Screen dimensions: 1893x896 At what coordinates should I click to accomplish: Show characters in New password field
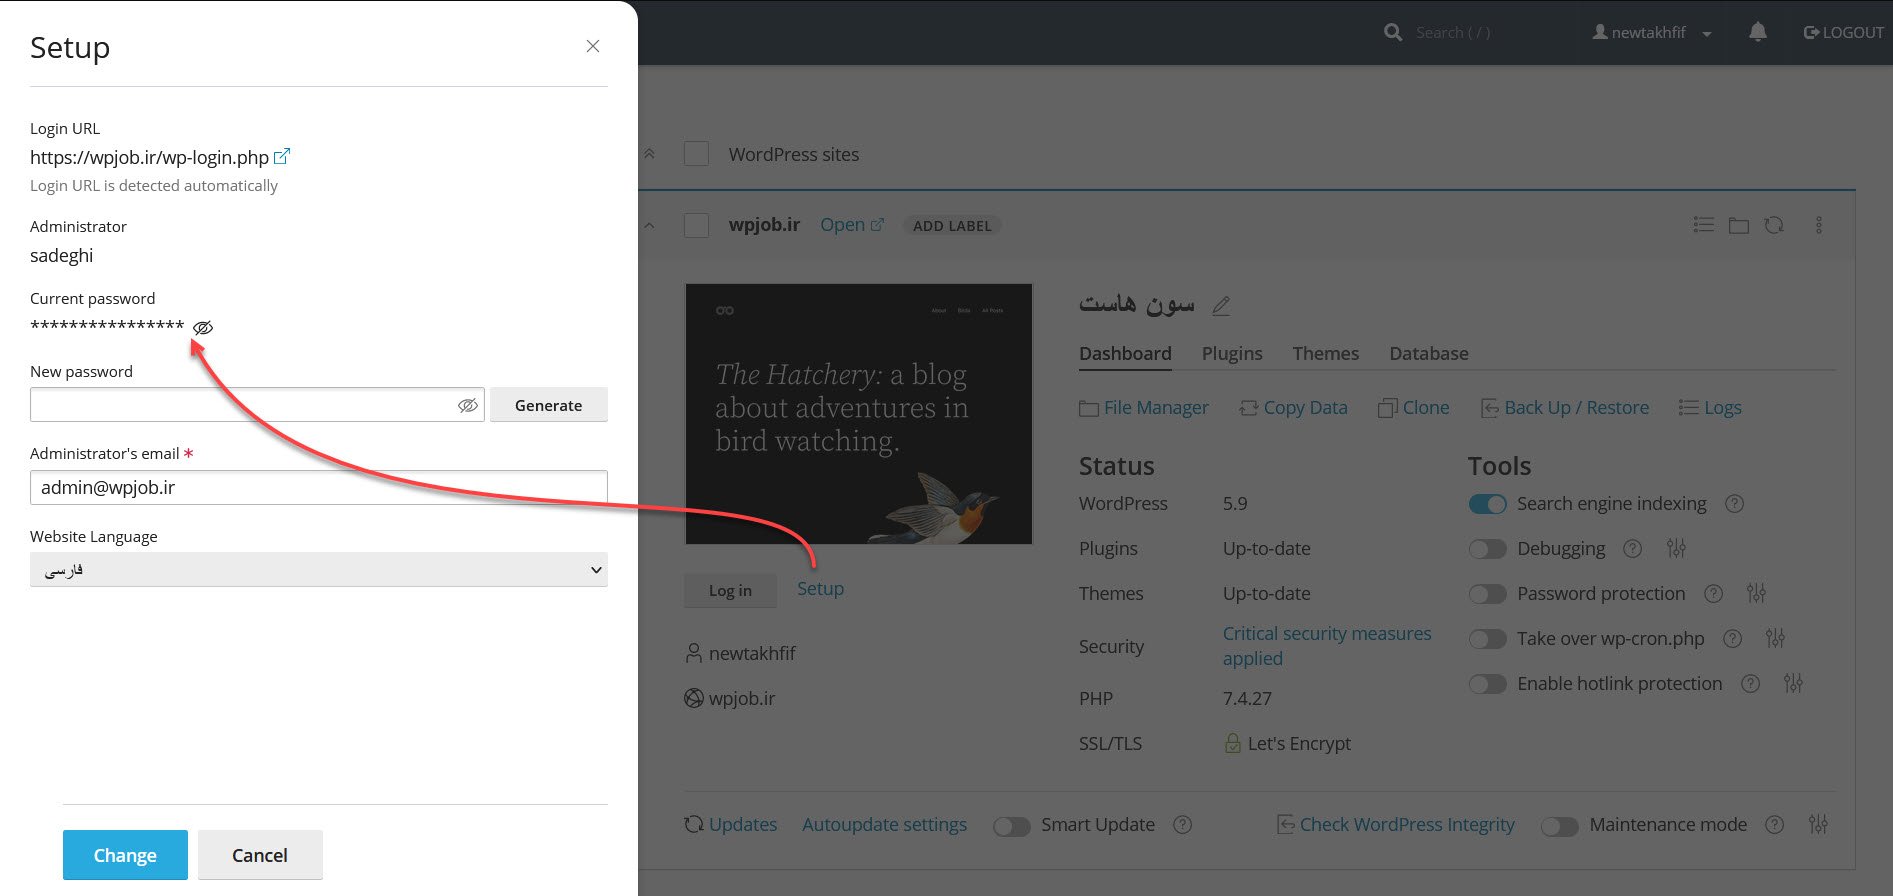pos(467,405)
